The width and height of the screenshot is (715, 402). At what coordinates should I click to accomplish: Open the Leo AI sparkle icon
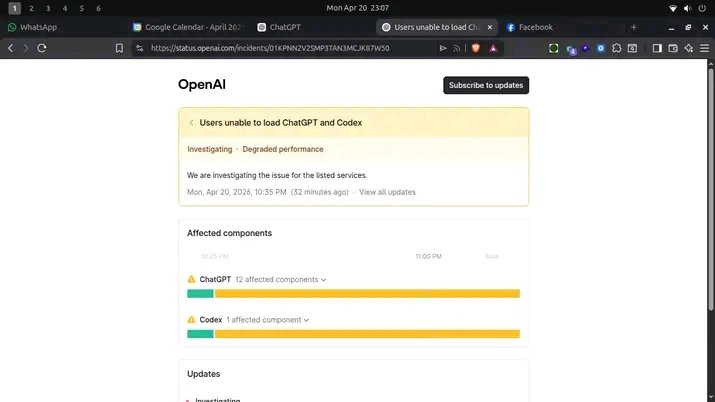[x=689, y=48]
